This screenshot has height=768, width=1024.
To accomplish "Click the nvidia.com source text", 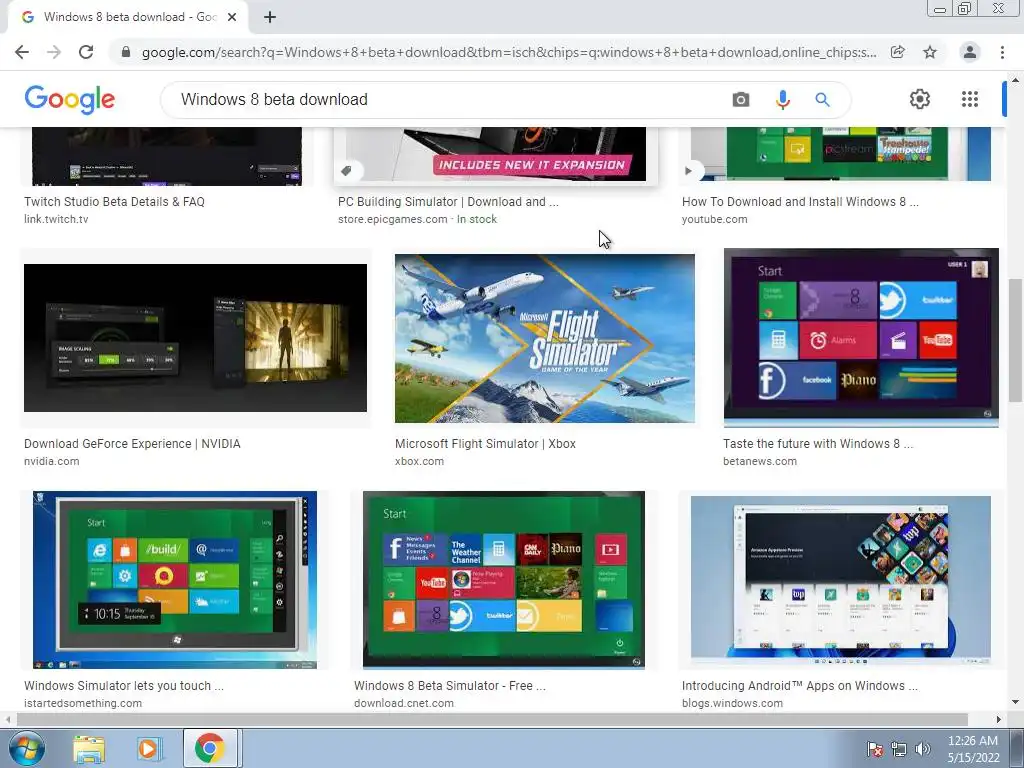I will (x=52, y=461).
